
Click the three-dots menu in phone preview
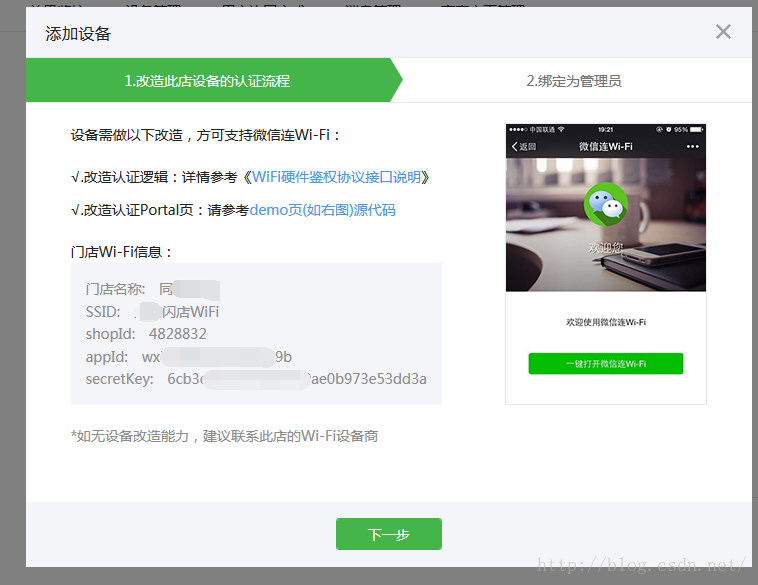tap(692, 146)
